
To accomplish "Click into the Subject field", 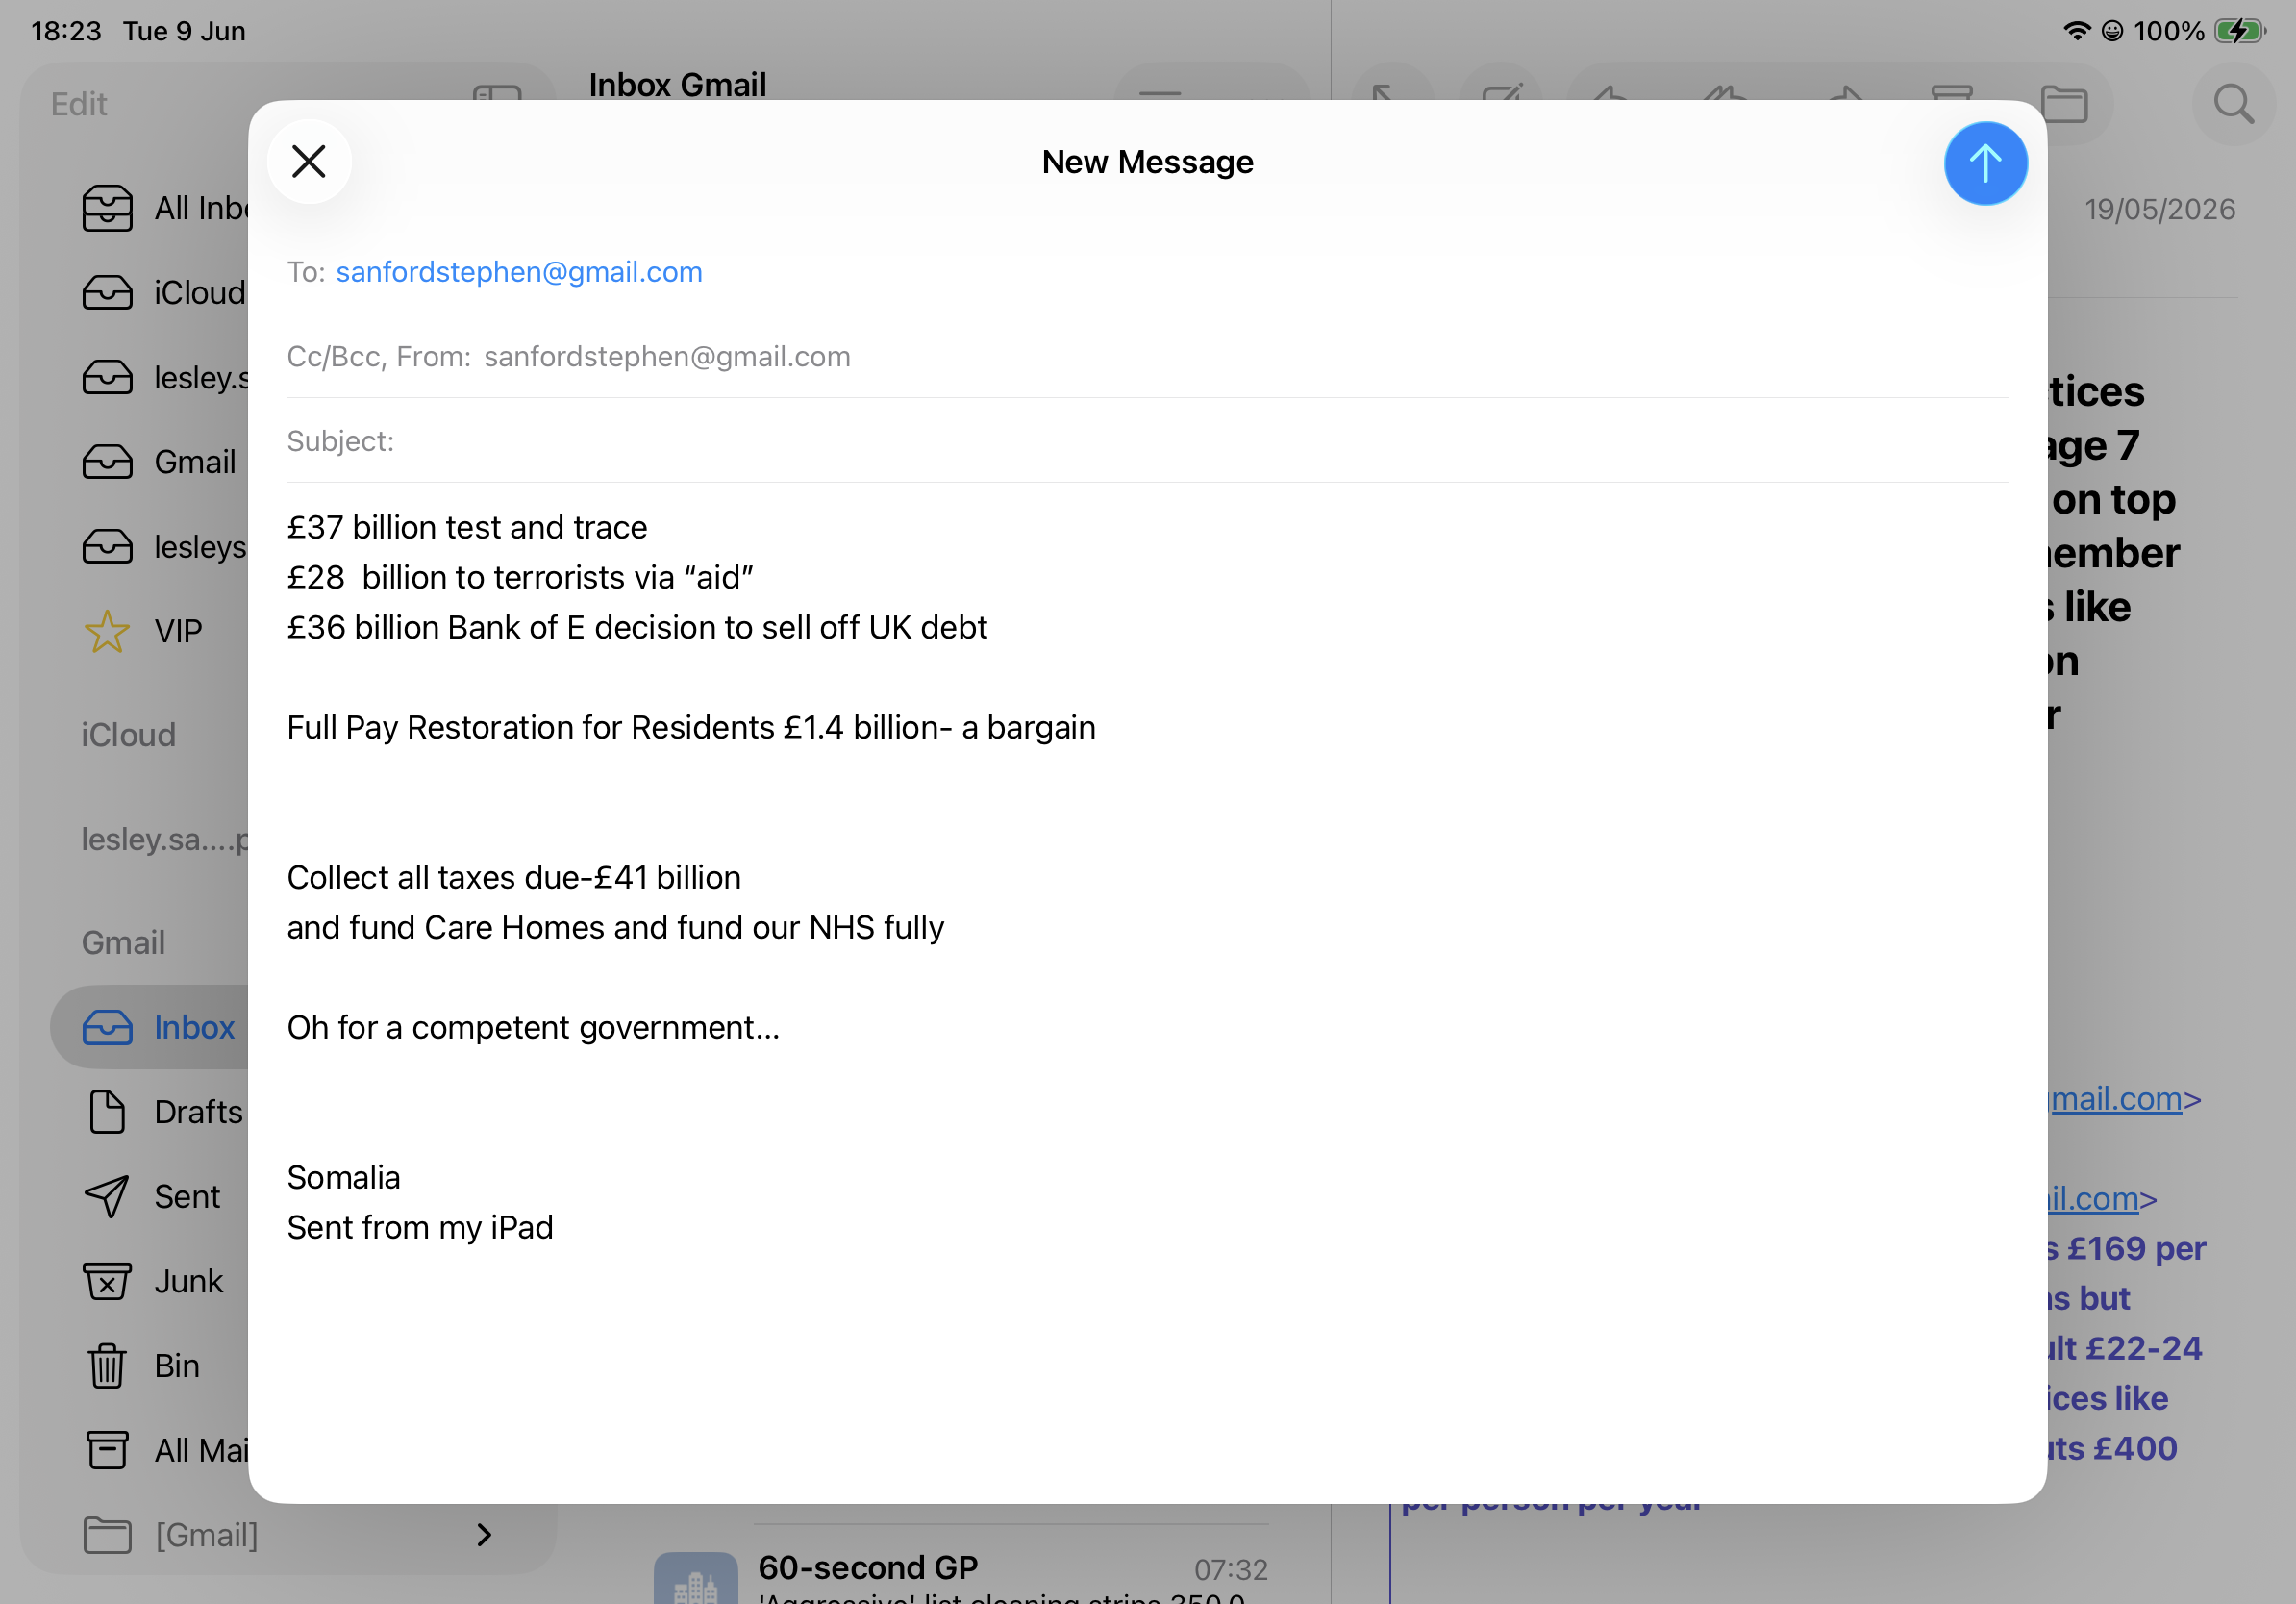I will 1147,441.
